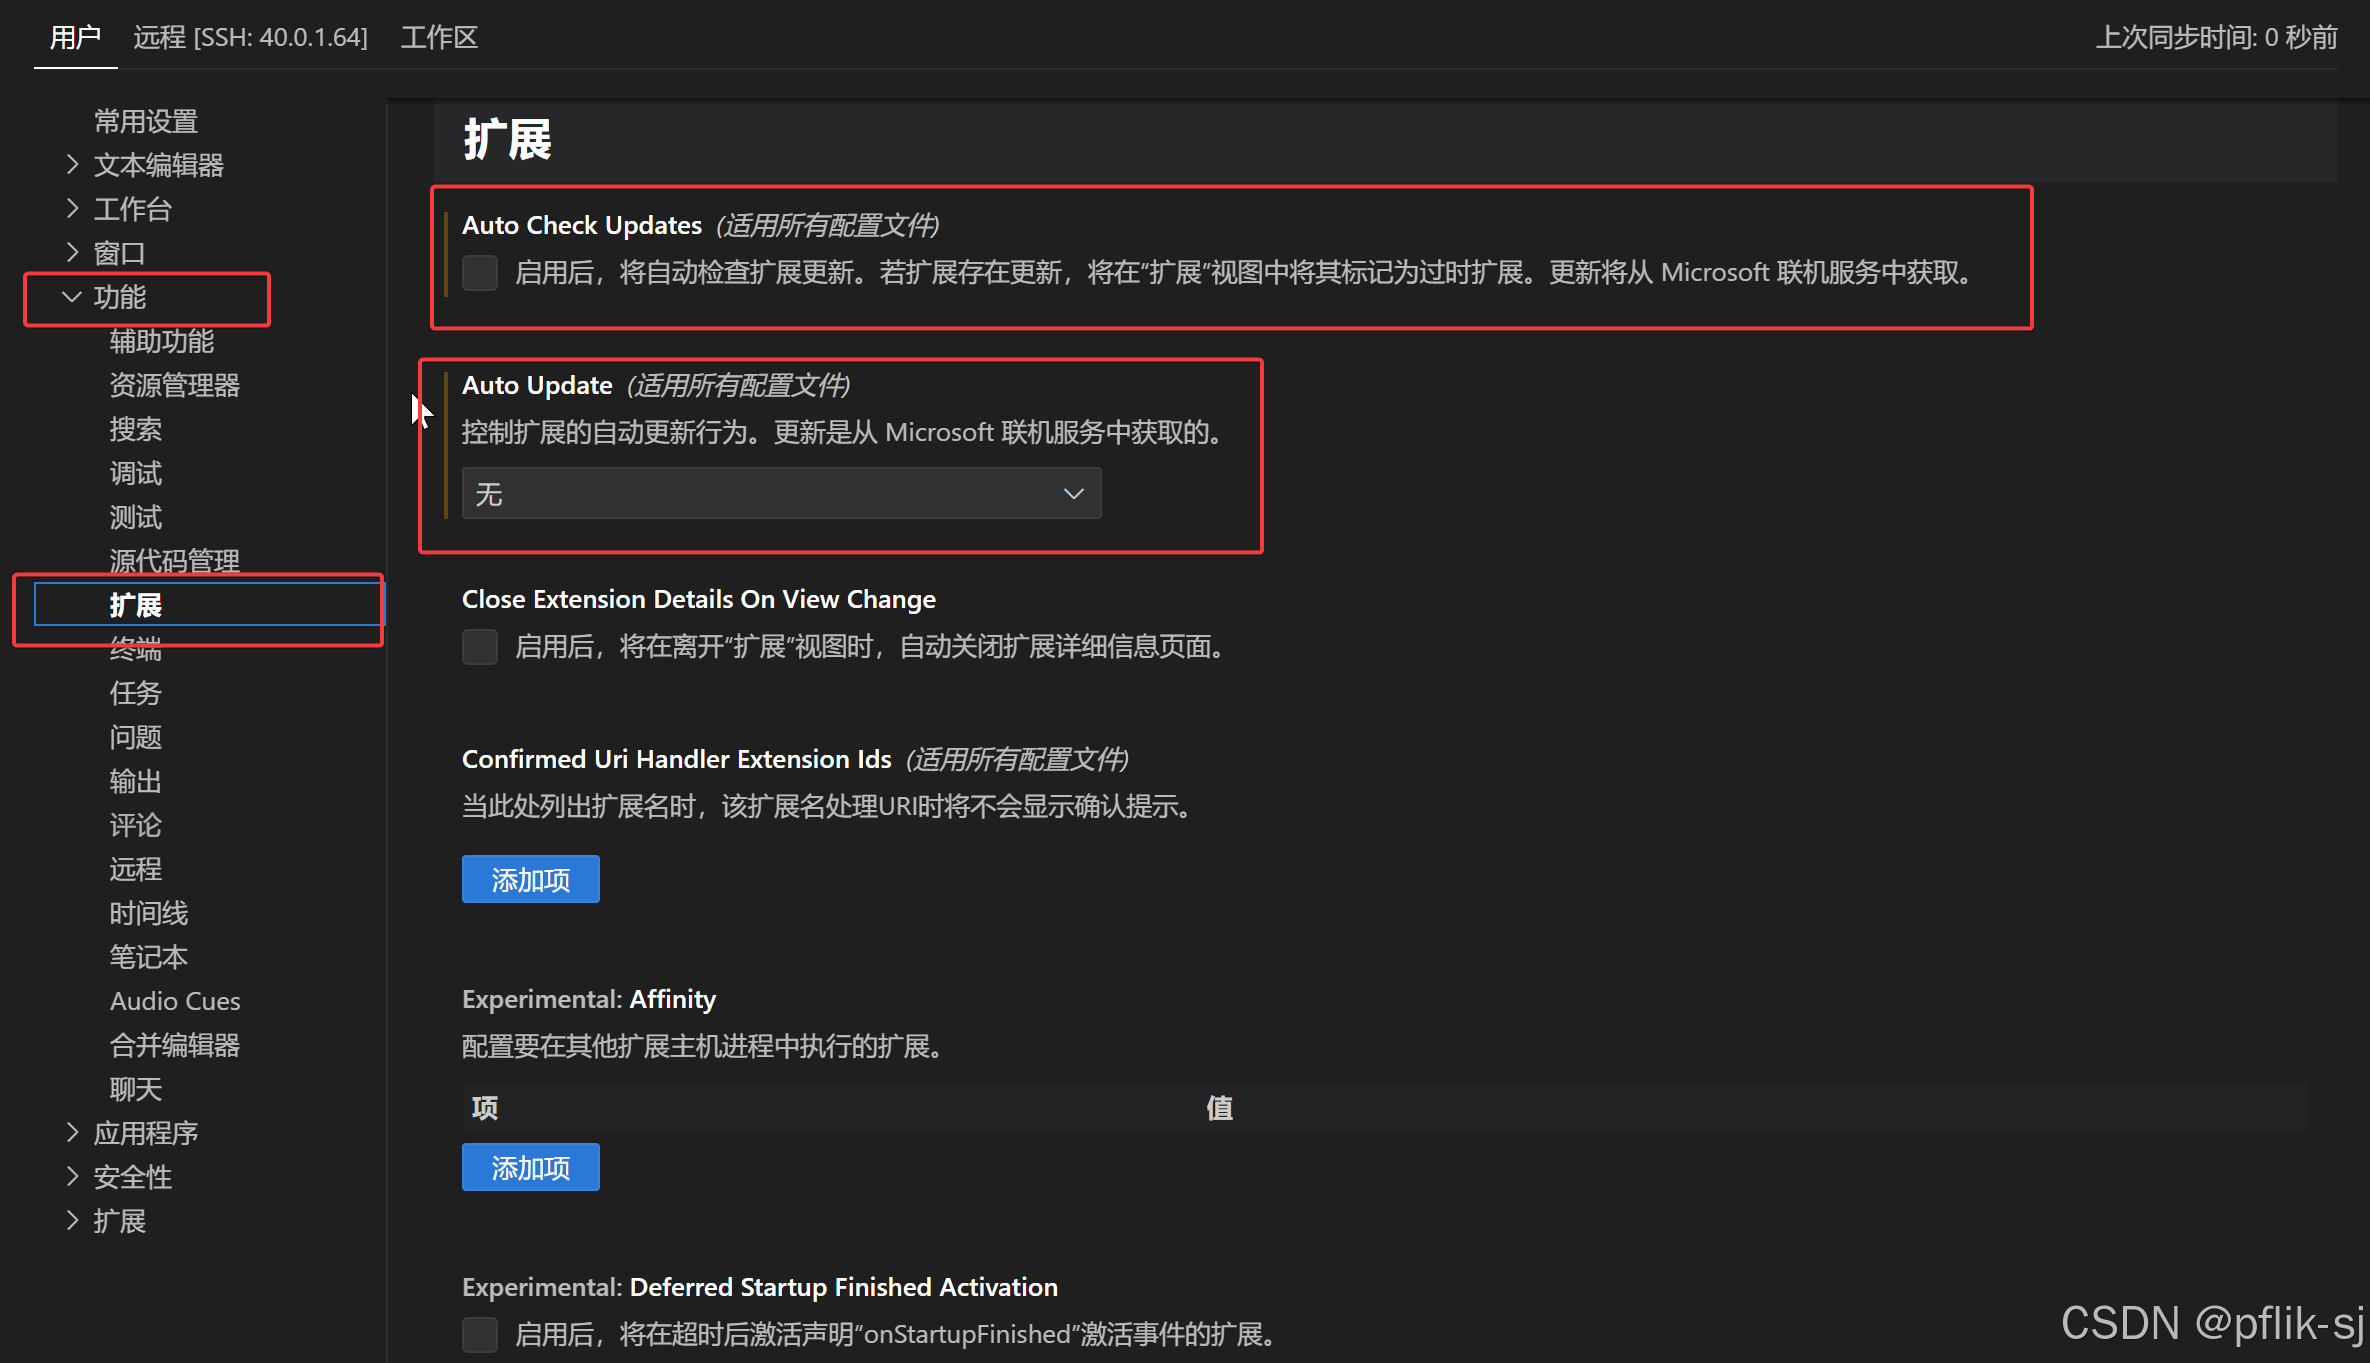The height and width of the screenshot is (1363, 2370).
Task: Expand the 窗口 settings chevron
Action: point(72,252)
